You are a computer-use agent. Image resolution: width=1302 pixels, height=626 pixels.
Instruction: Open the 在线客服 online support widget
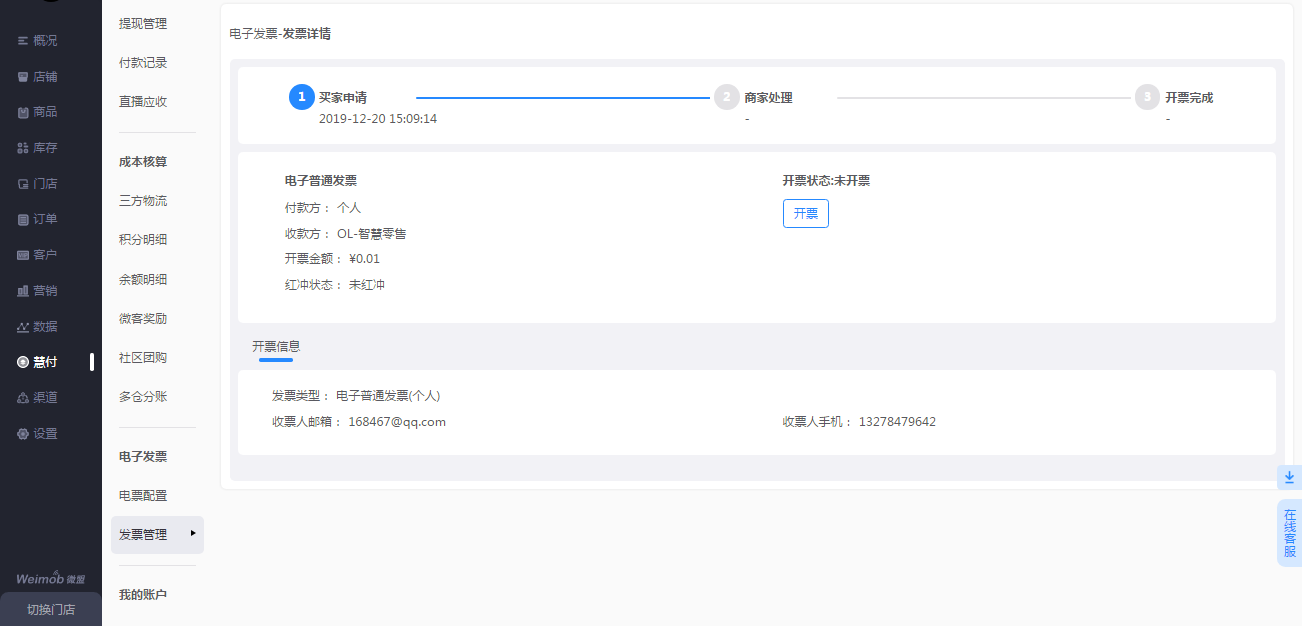click(1290, 533)
